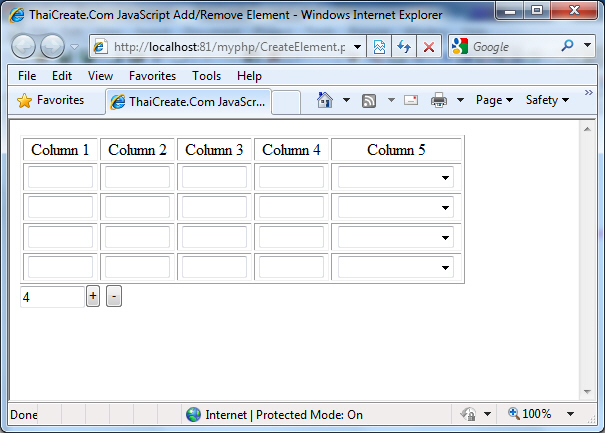Viewport: 605px width, 433px height.
Task: Open the search provider dropdown arrow
Action: point(587,46)
